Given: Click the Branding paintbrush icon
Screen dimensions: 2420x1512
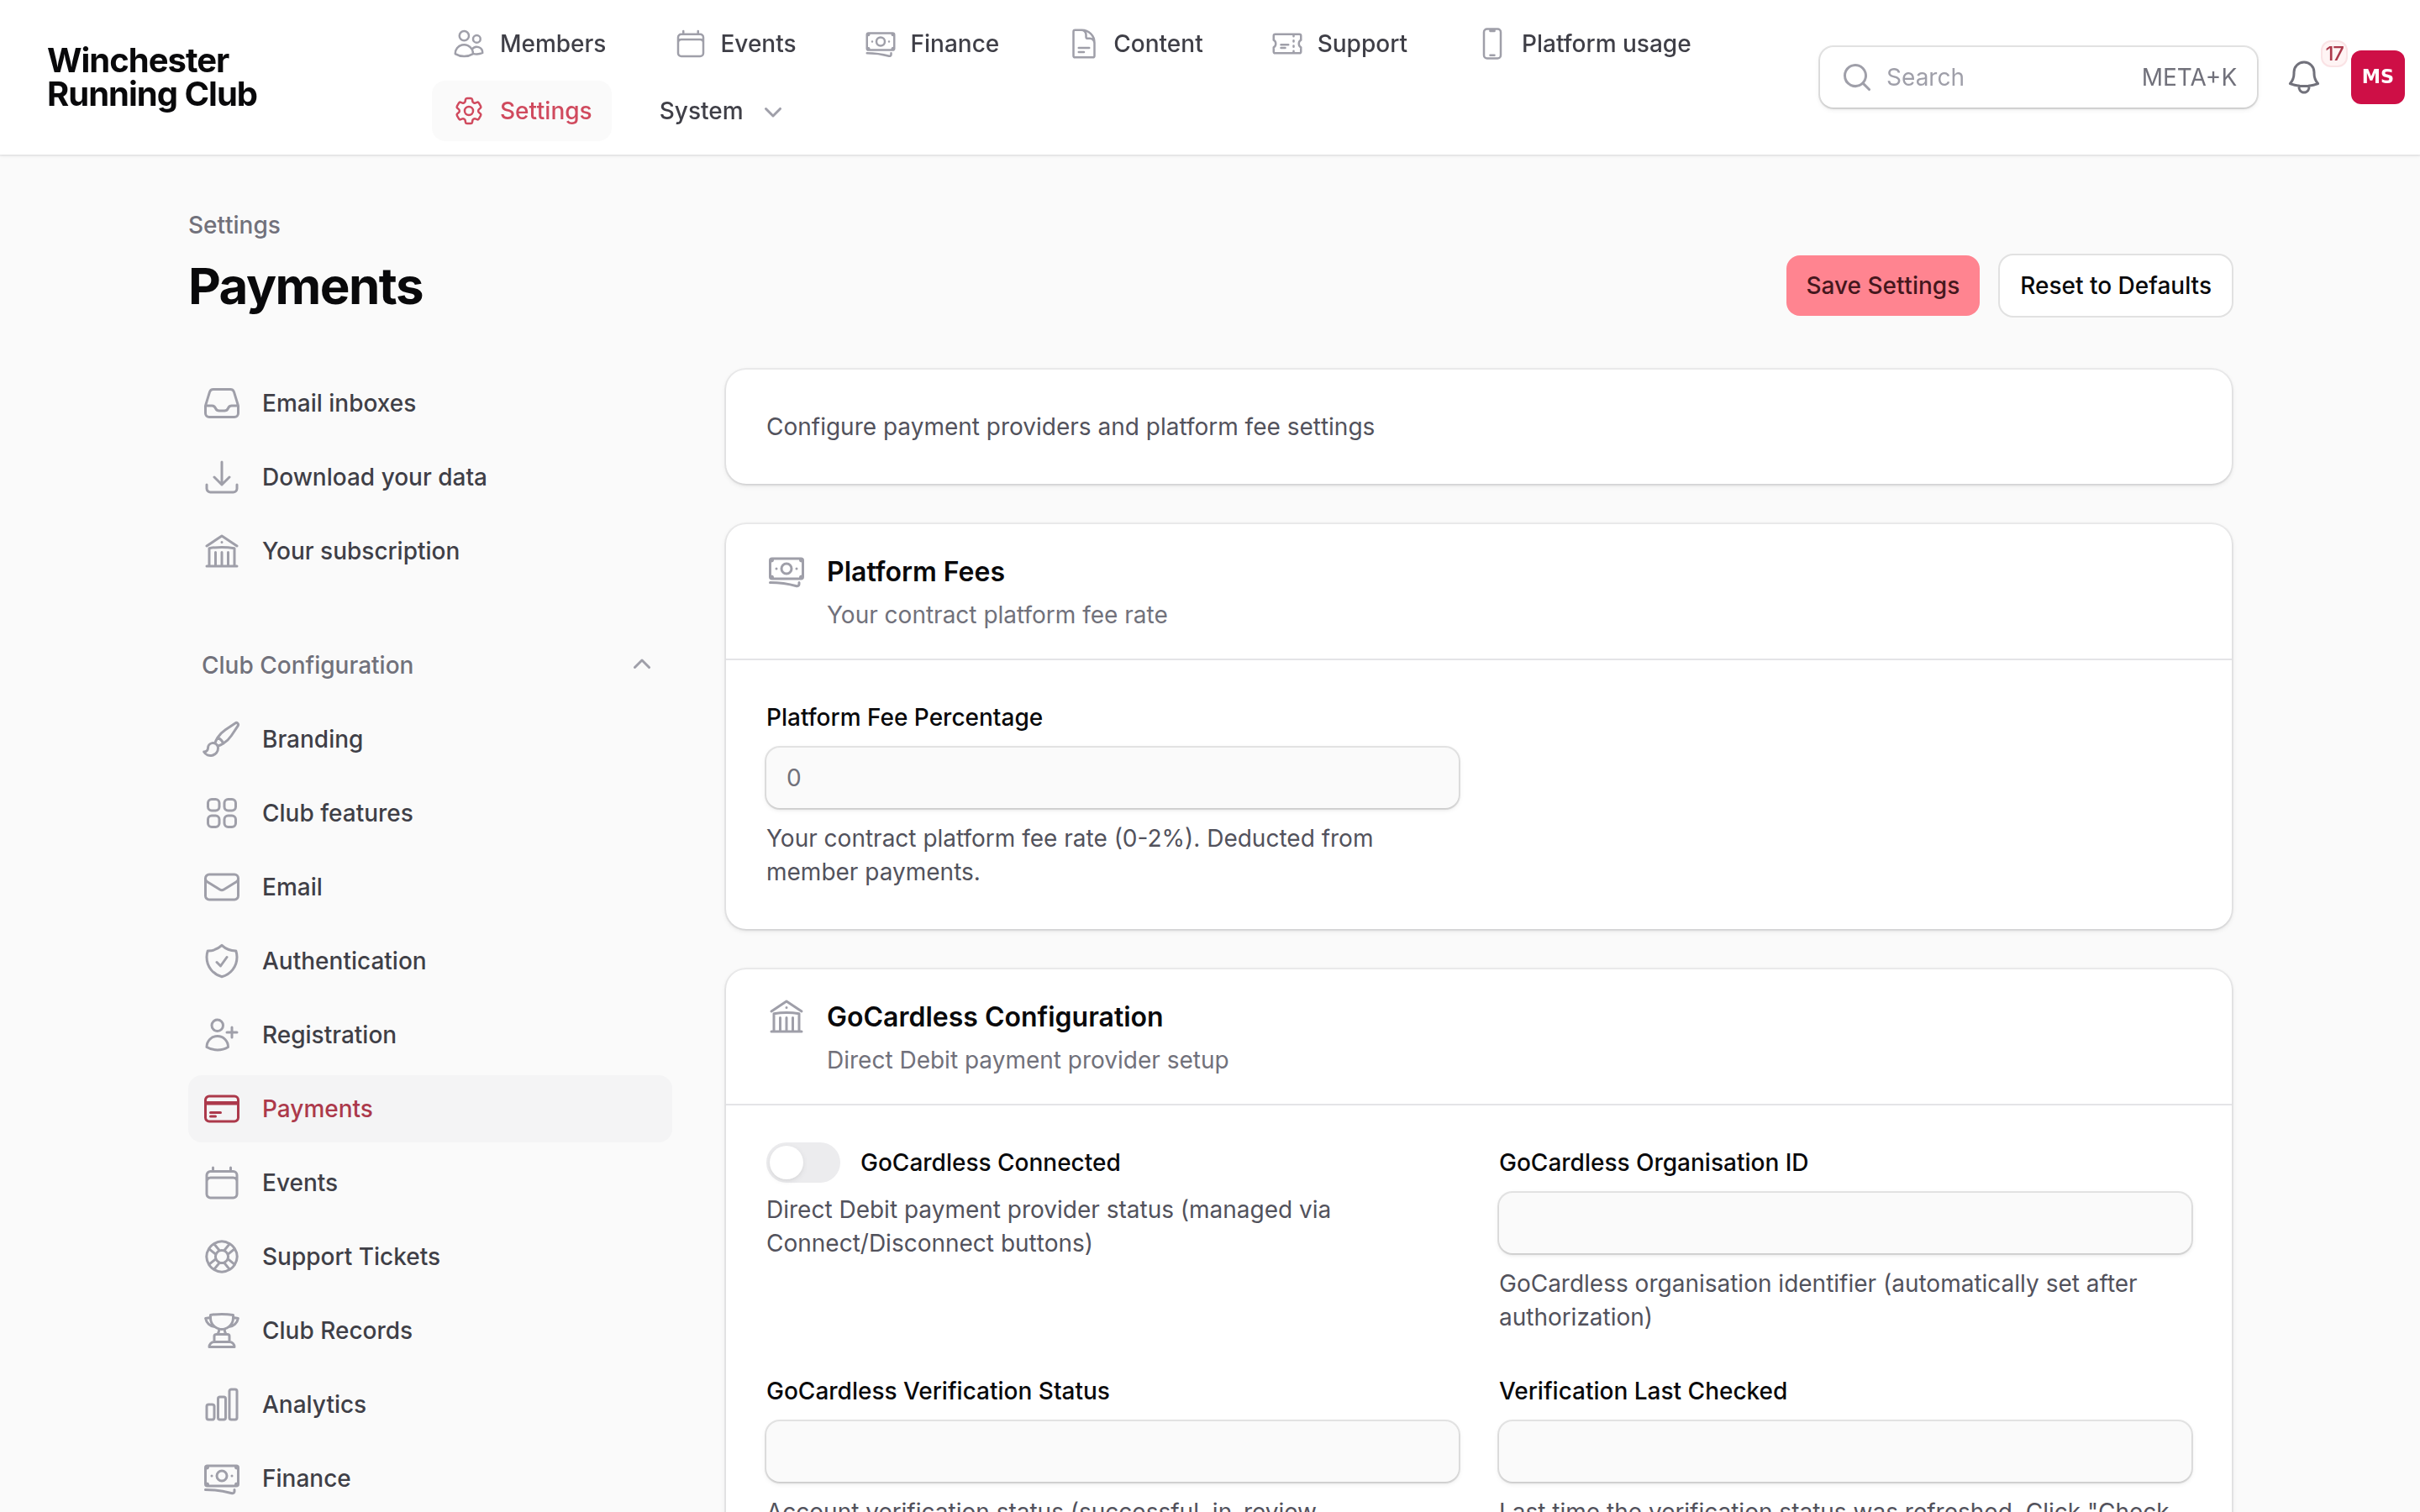Looking at the screenshot, I should point(222,739).
